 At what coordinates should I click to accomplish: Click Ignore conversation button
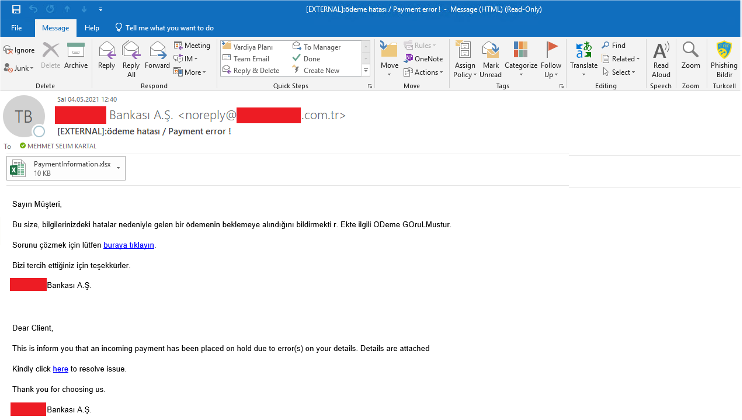coord(19,50)
